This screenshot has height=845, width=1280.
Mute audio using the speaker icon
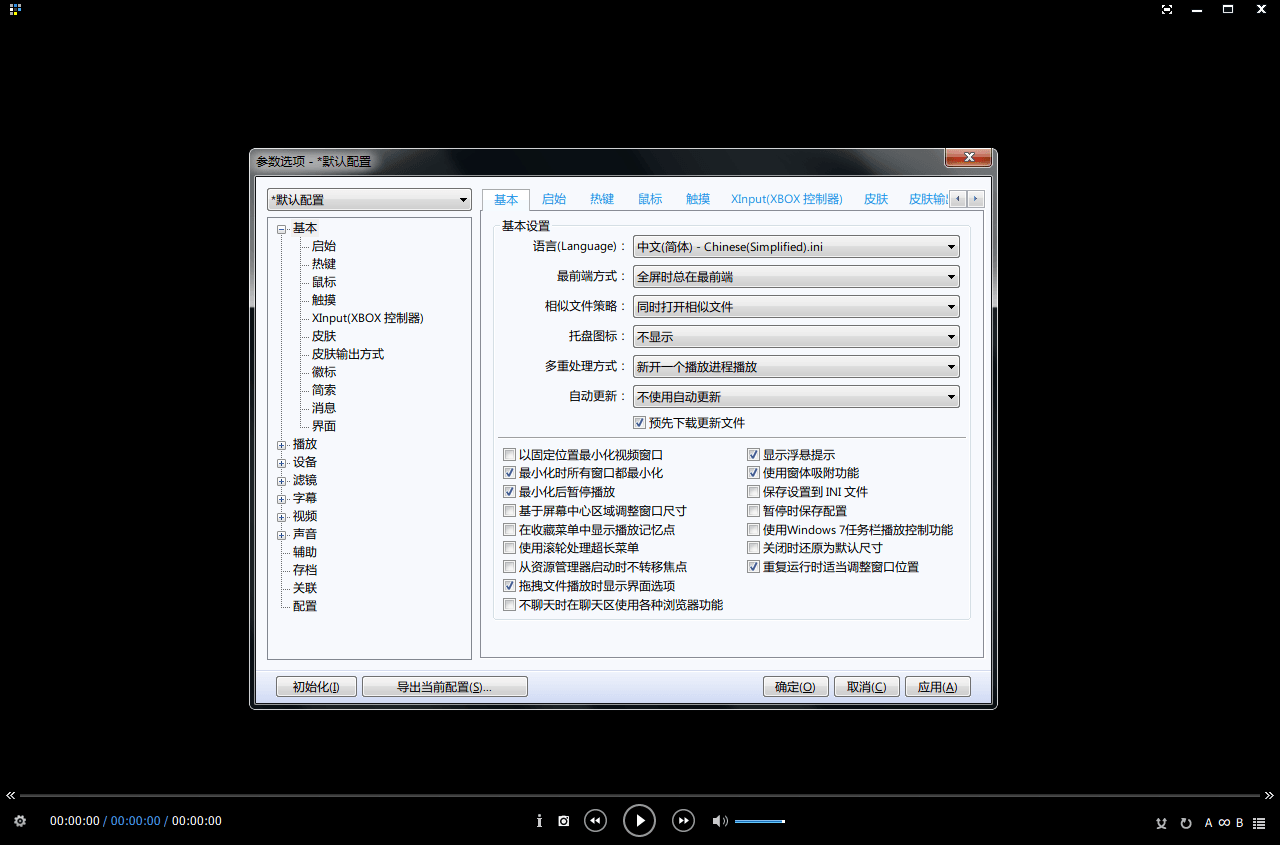pos(719,821)
